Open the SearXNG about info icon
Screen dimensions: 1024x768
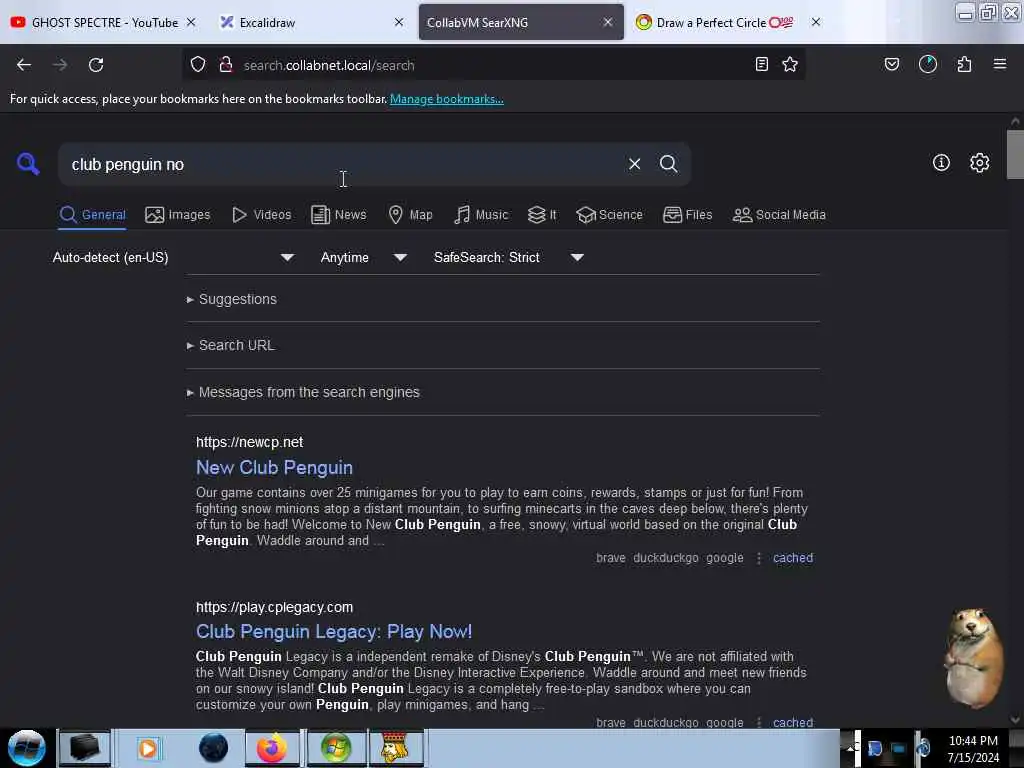pyautogui.click(x=941, y=163)
